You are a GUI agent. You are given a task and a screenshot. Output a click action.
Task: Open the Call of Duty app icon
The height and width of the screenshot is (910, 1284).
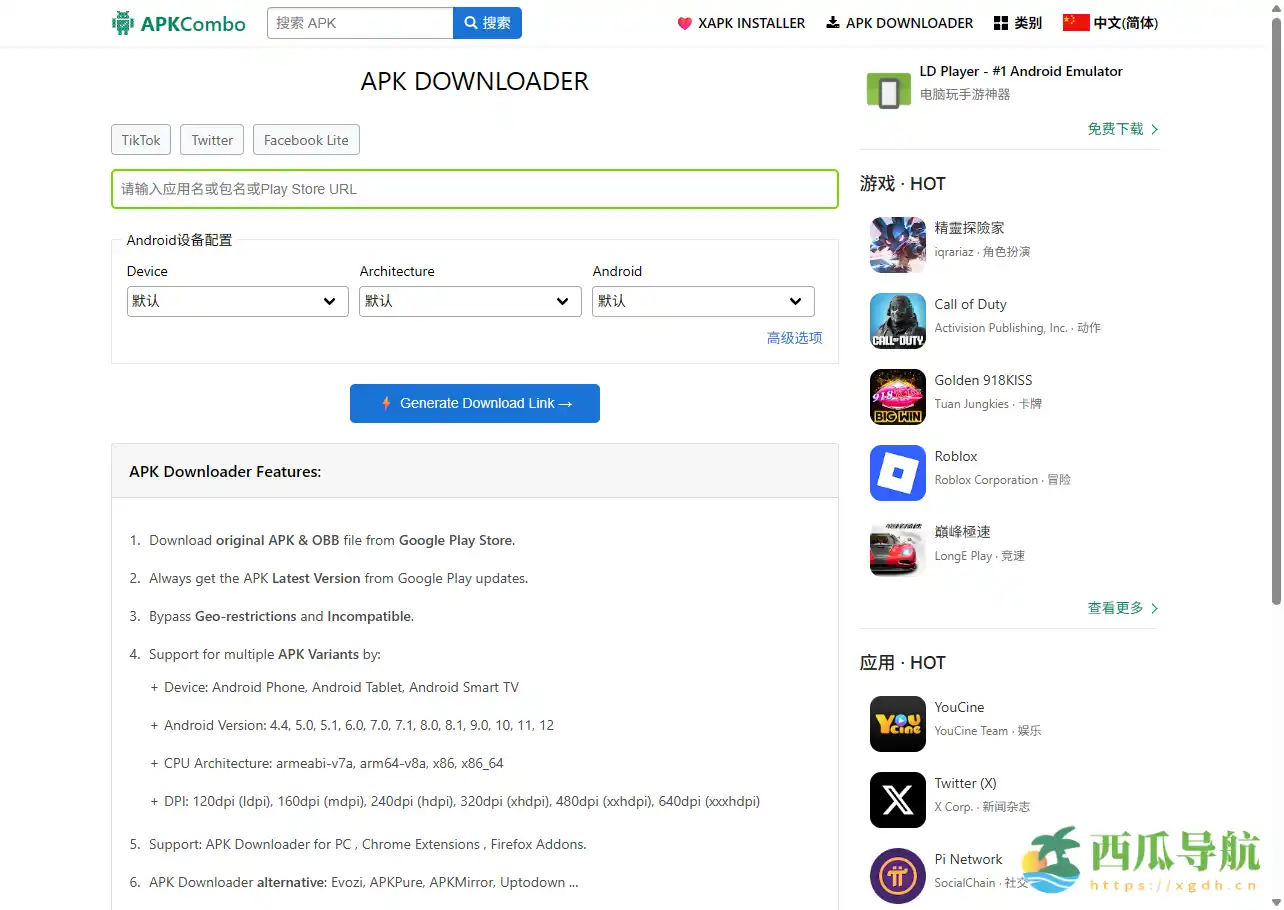(x=897, y=321)
